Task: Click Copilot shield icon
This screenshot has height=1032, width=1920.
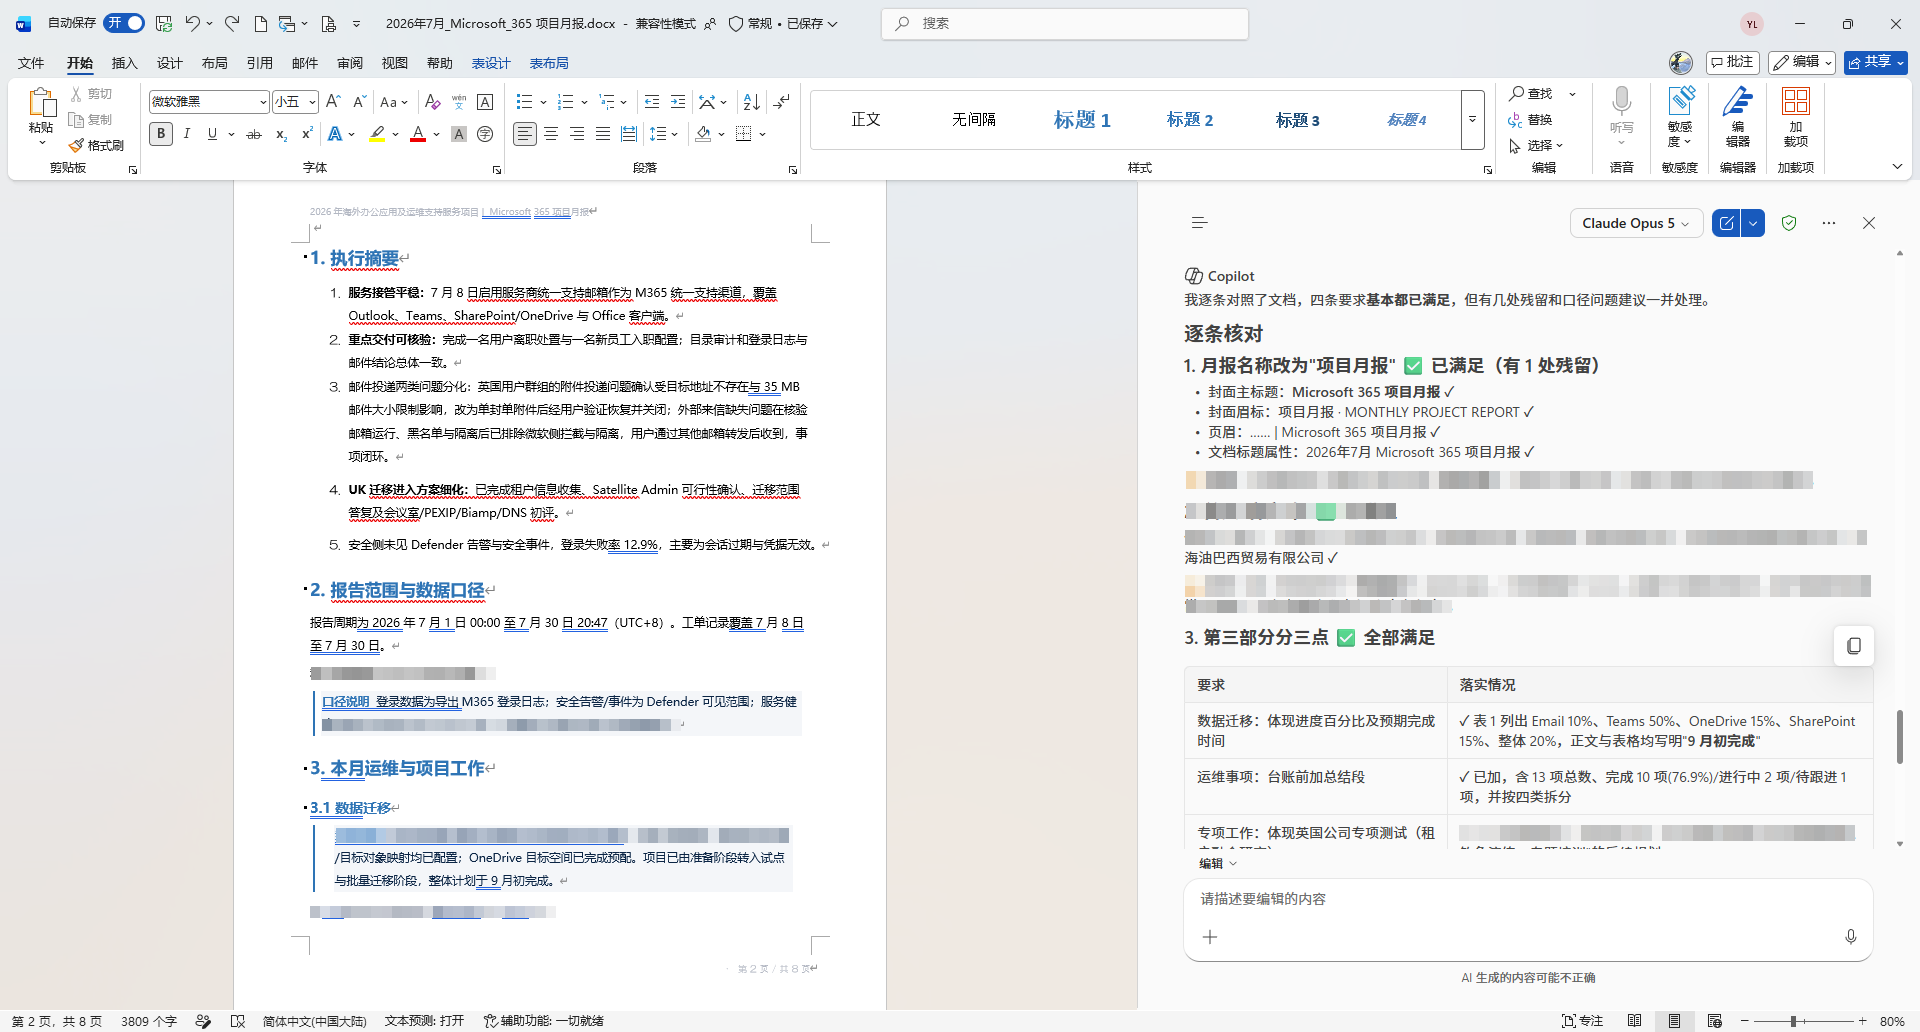Action: tap(1789, 223)
